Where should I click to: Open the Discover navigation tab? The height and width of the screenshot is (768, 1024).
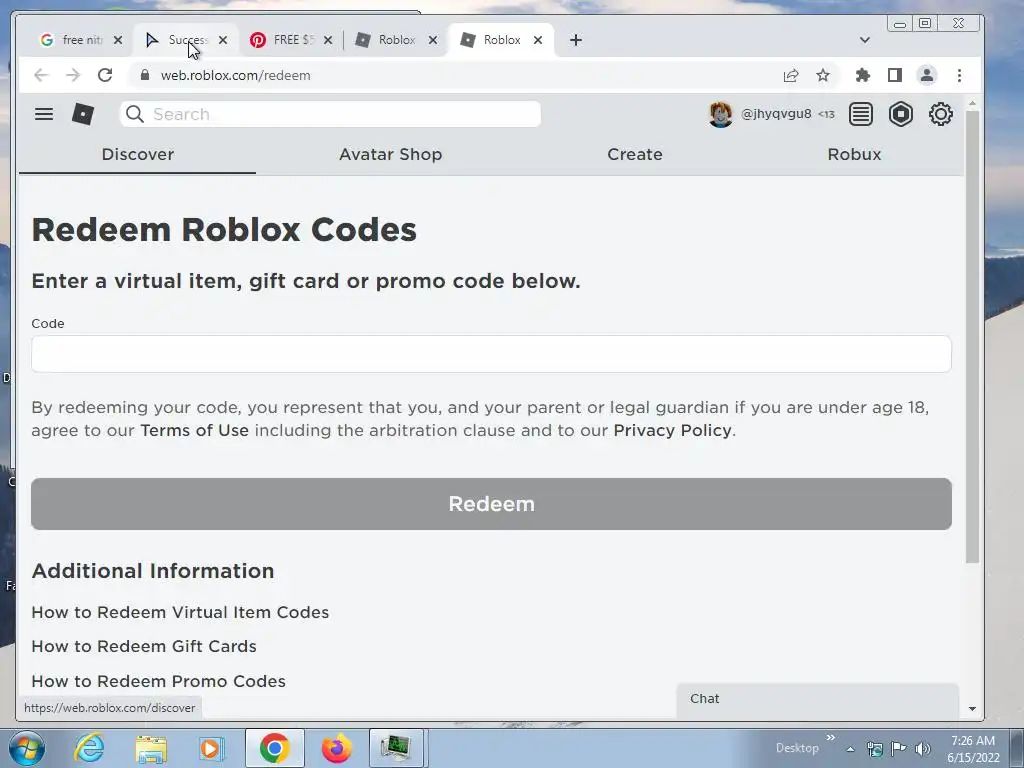(138, 154)
